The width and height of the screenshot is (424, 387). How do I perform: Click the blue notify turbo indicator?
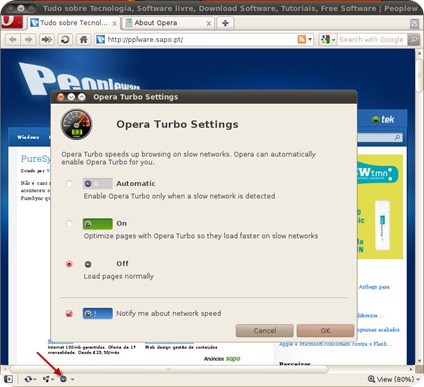[x=98, y=314]
